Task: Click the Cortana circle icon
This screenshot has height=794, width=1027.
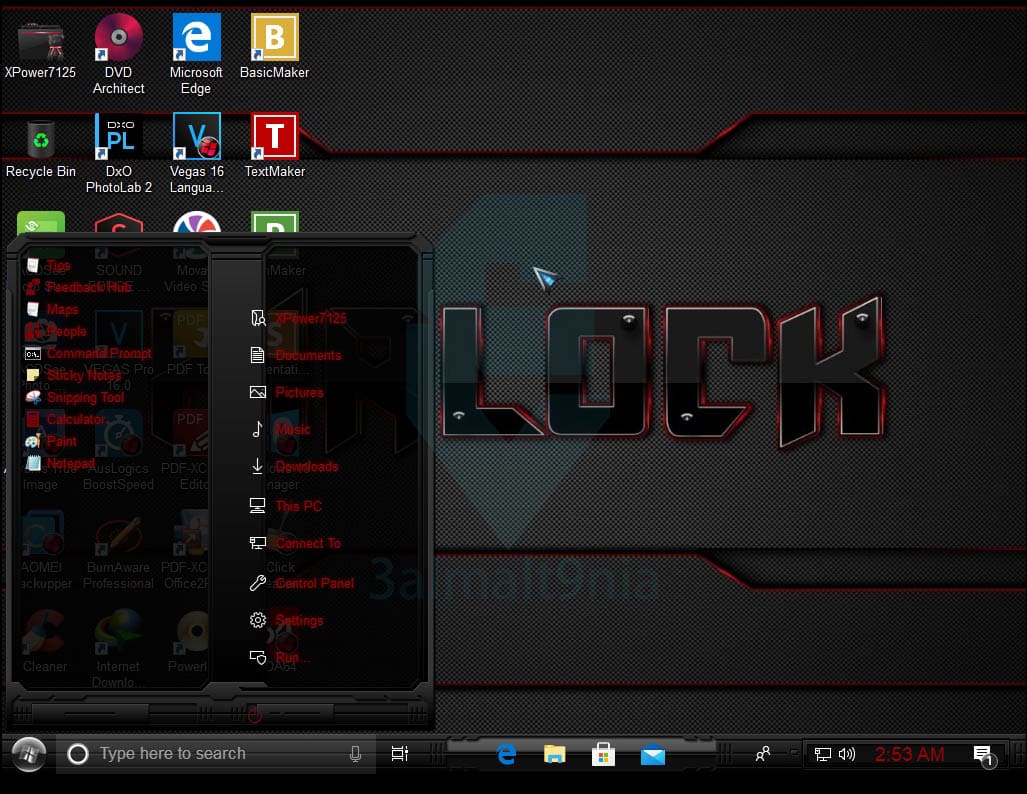Action: (78, 754)
